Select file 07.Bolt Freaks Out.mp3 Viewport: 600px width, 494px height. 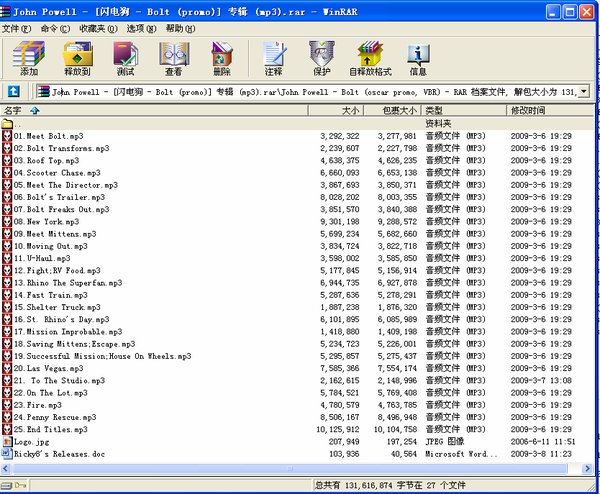pos(61,209)
